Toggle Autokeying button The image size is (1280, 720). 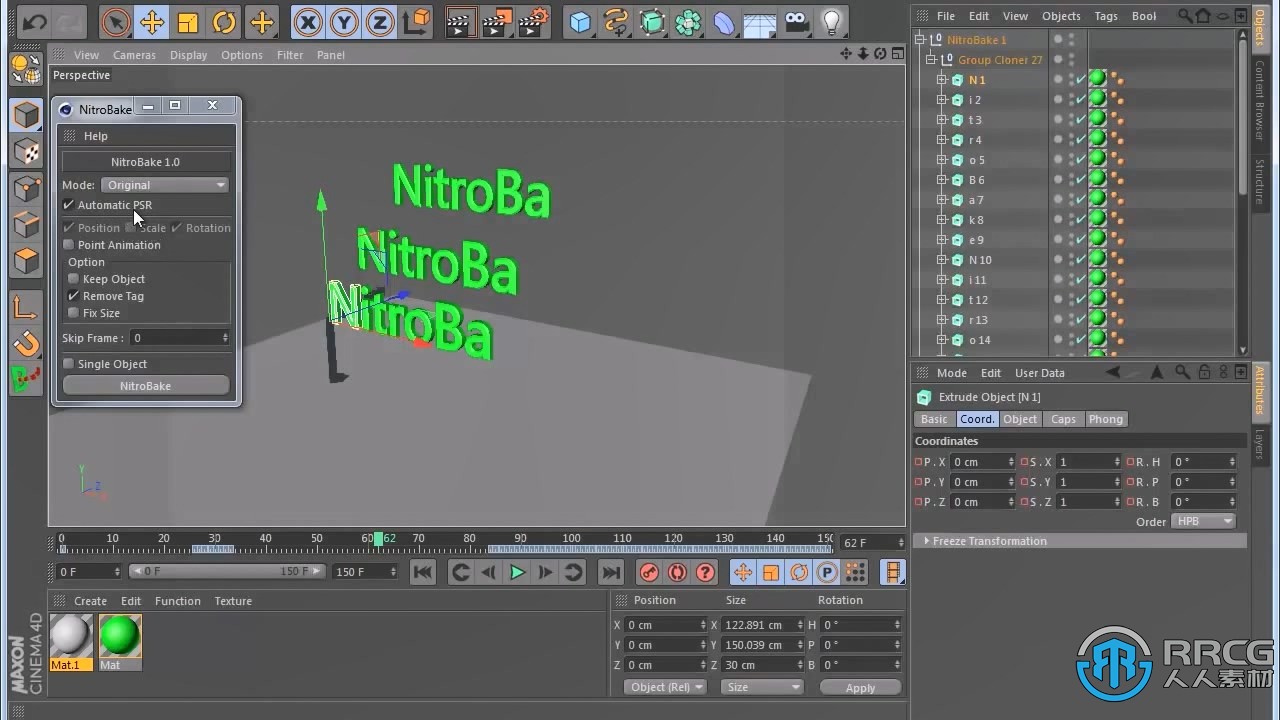click(677, 572)
